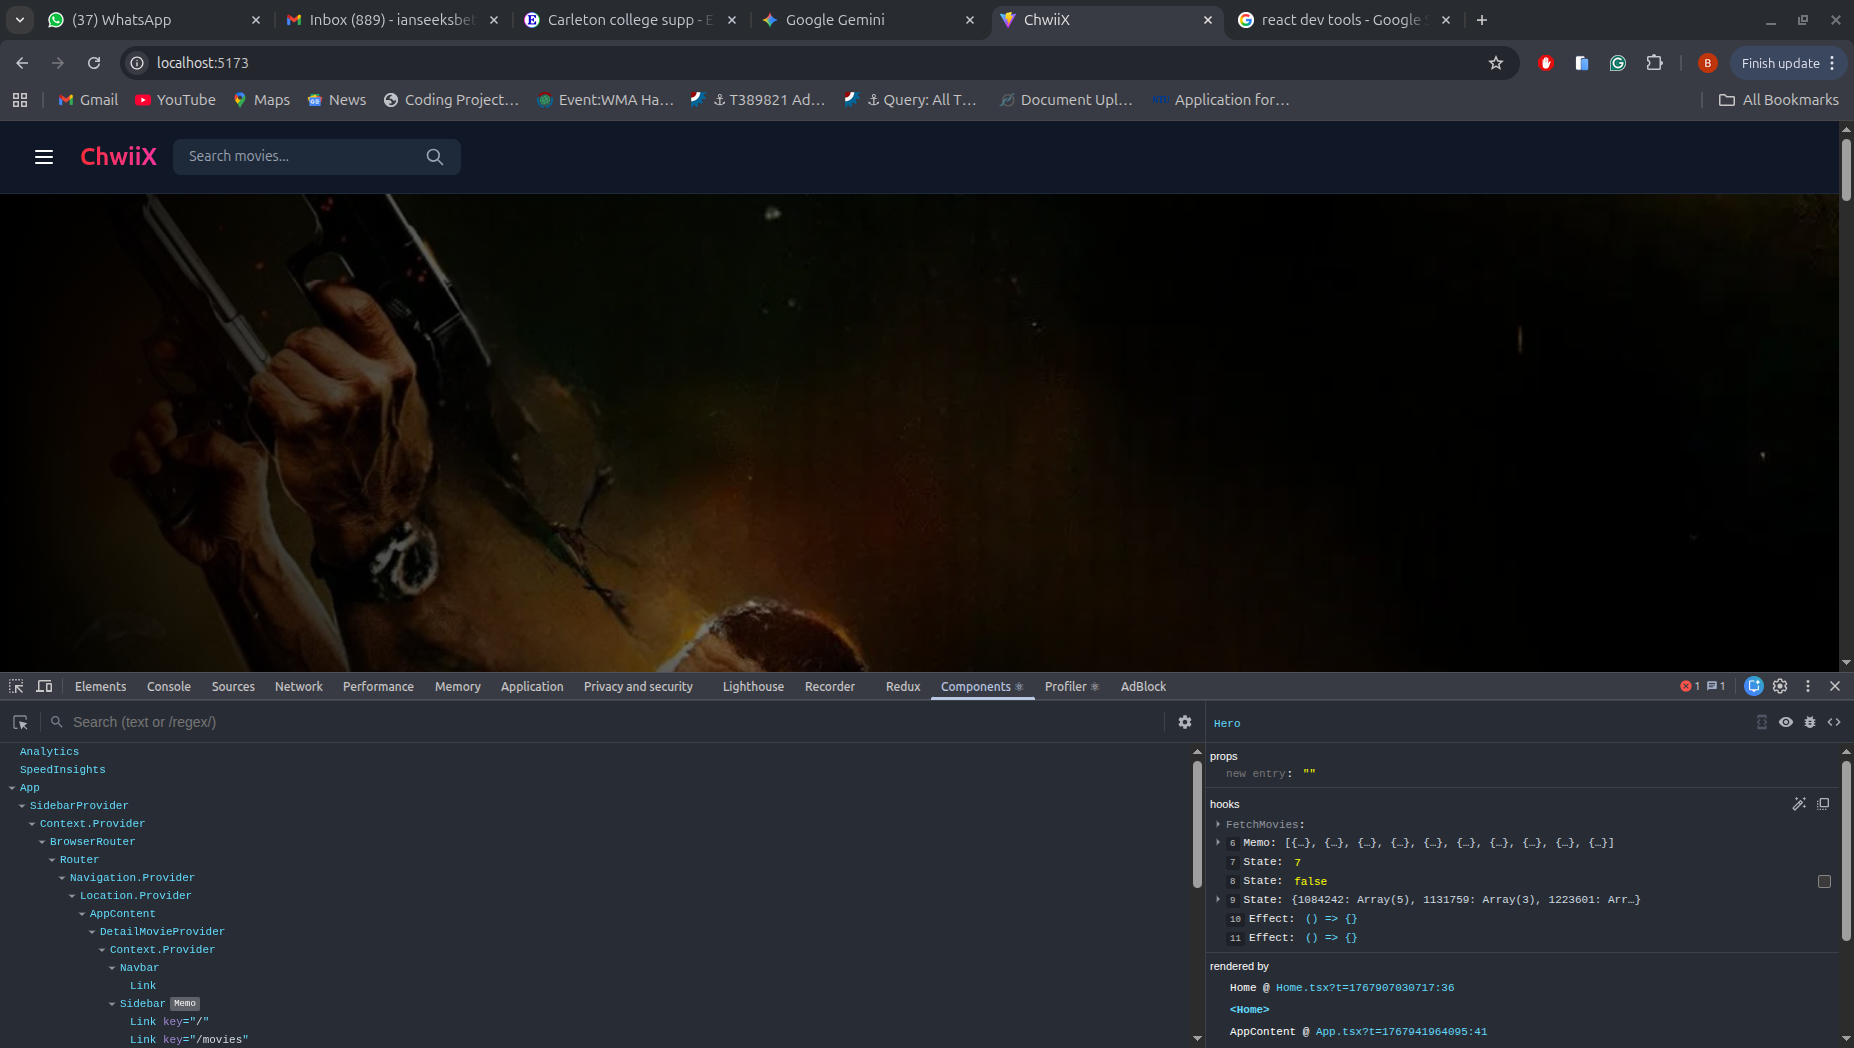Viewport: 1854px width, 1048px height.
Task: Toggle device toolbar in DevTools
Action: 45,686
